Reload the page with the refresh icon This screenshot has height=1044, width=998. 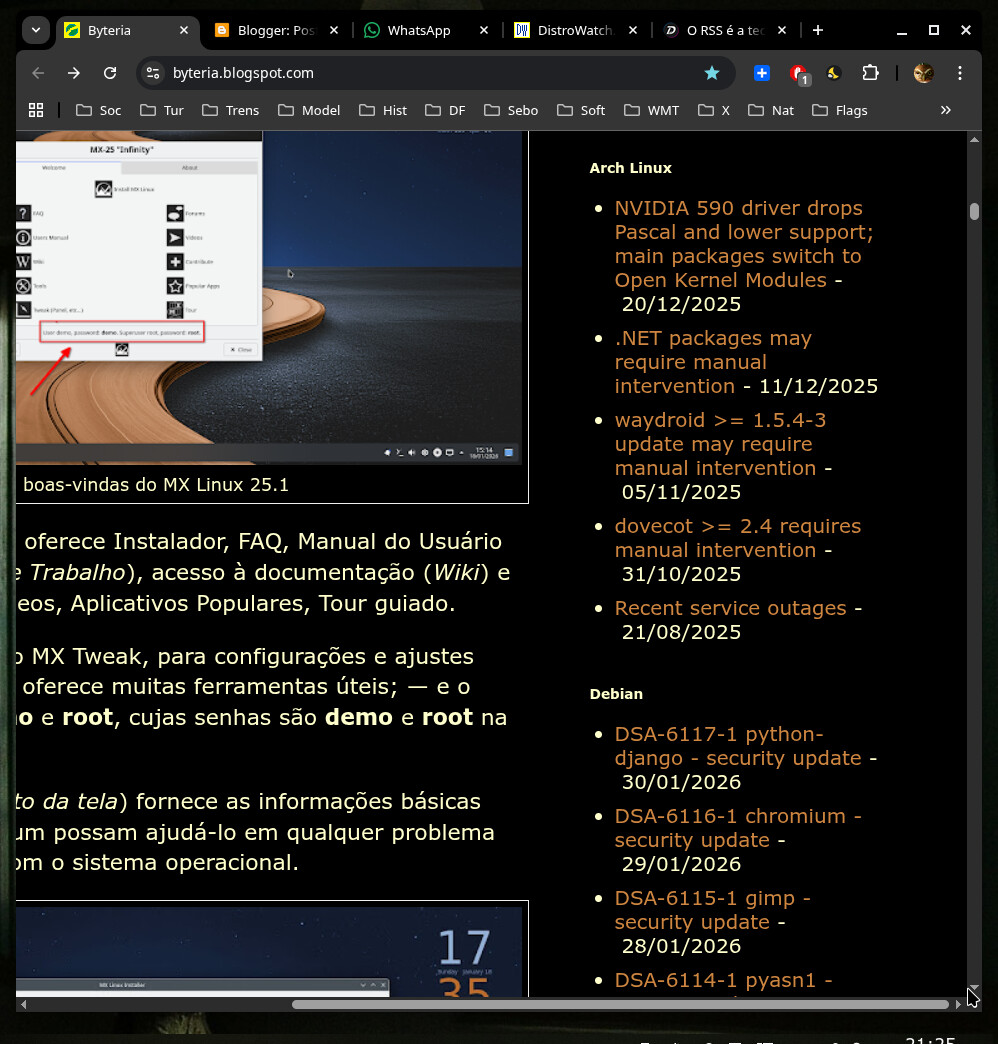coord(110,73)
